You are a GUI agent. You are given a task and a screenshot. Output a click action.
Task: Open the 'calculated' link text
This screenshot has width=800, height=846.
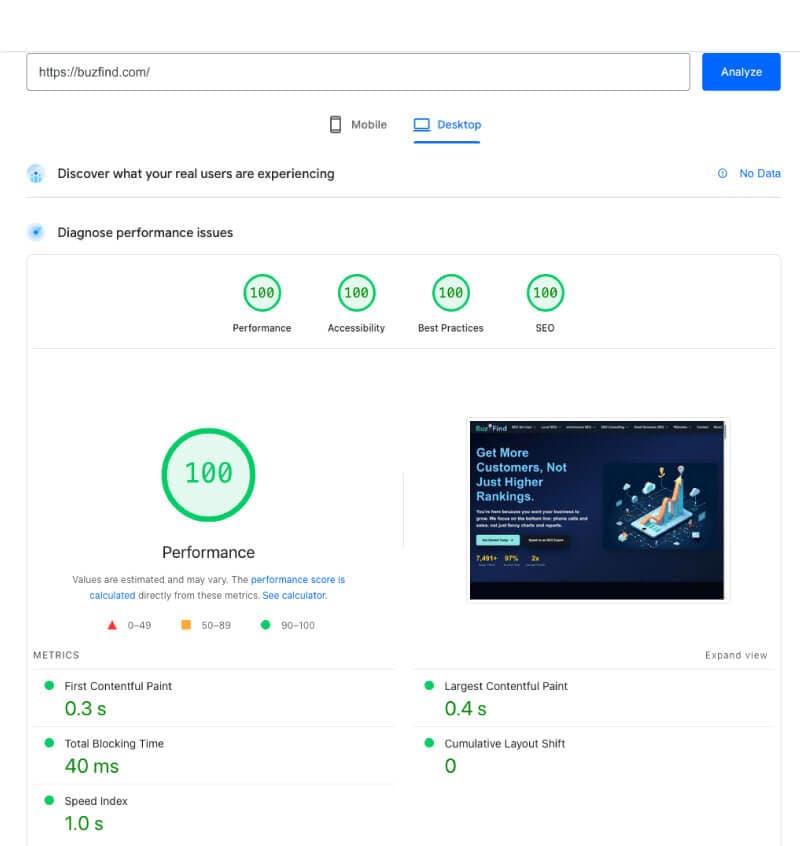tap(112, 595)
